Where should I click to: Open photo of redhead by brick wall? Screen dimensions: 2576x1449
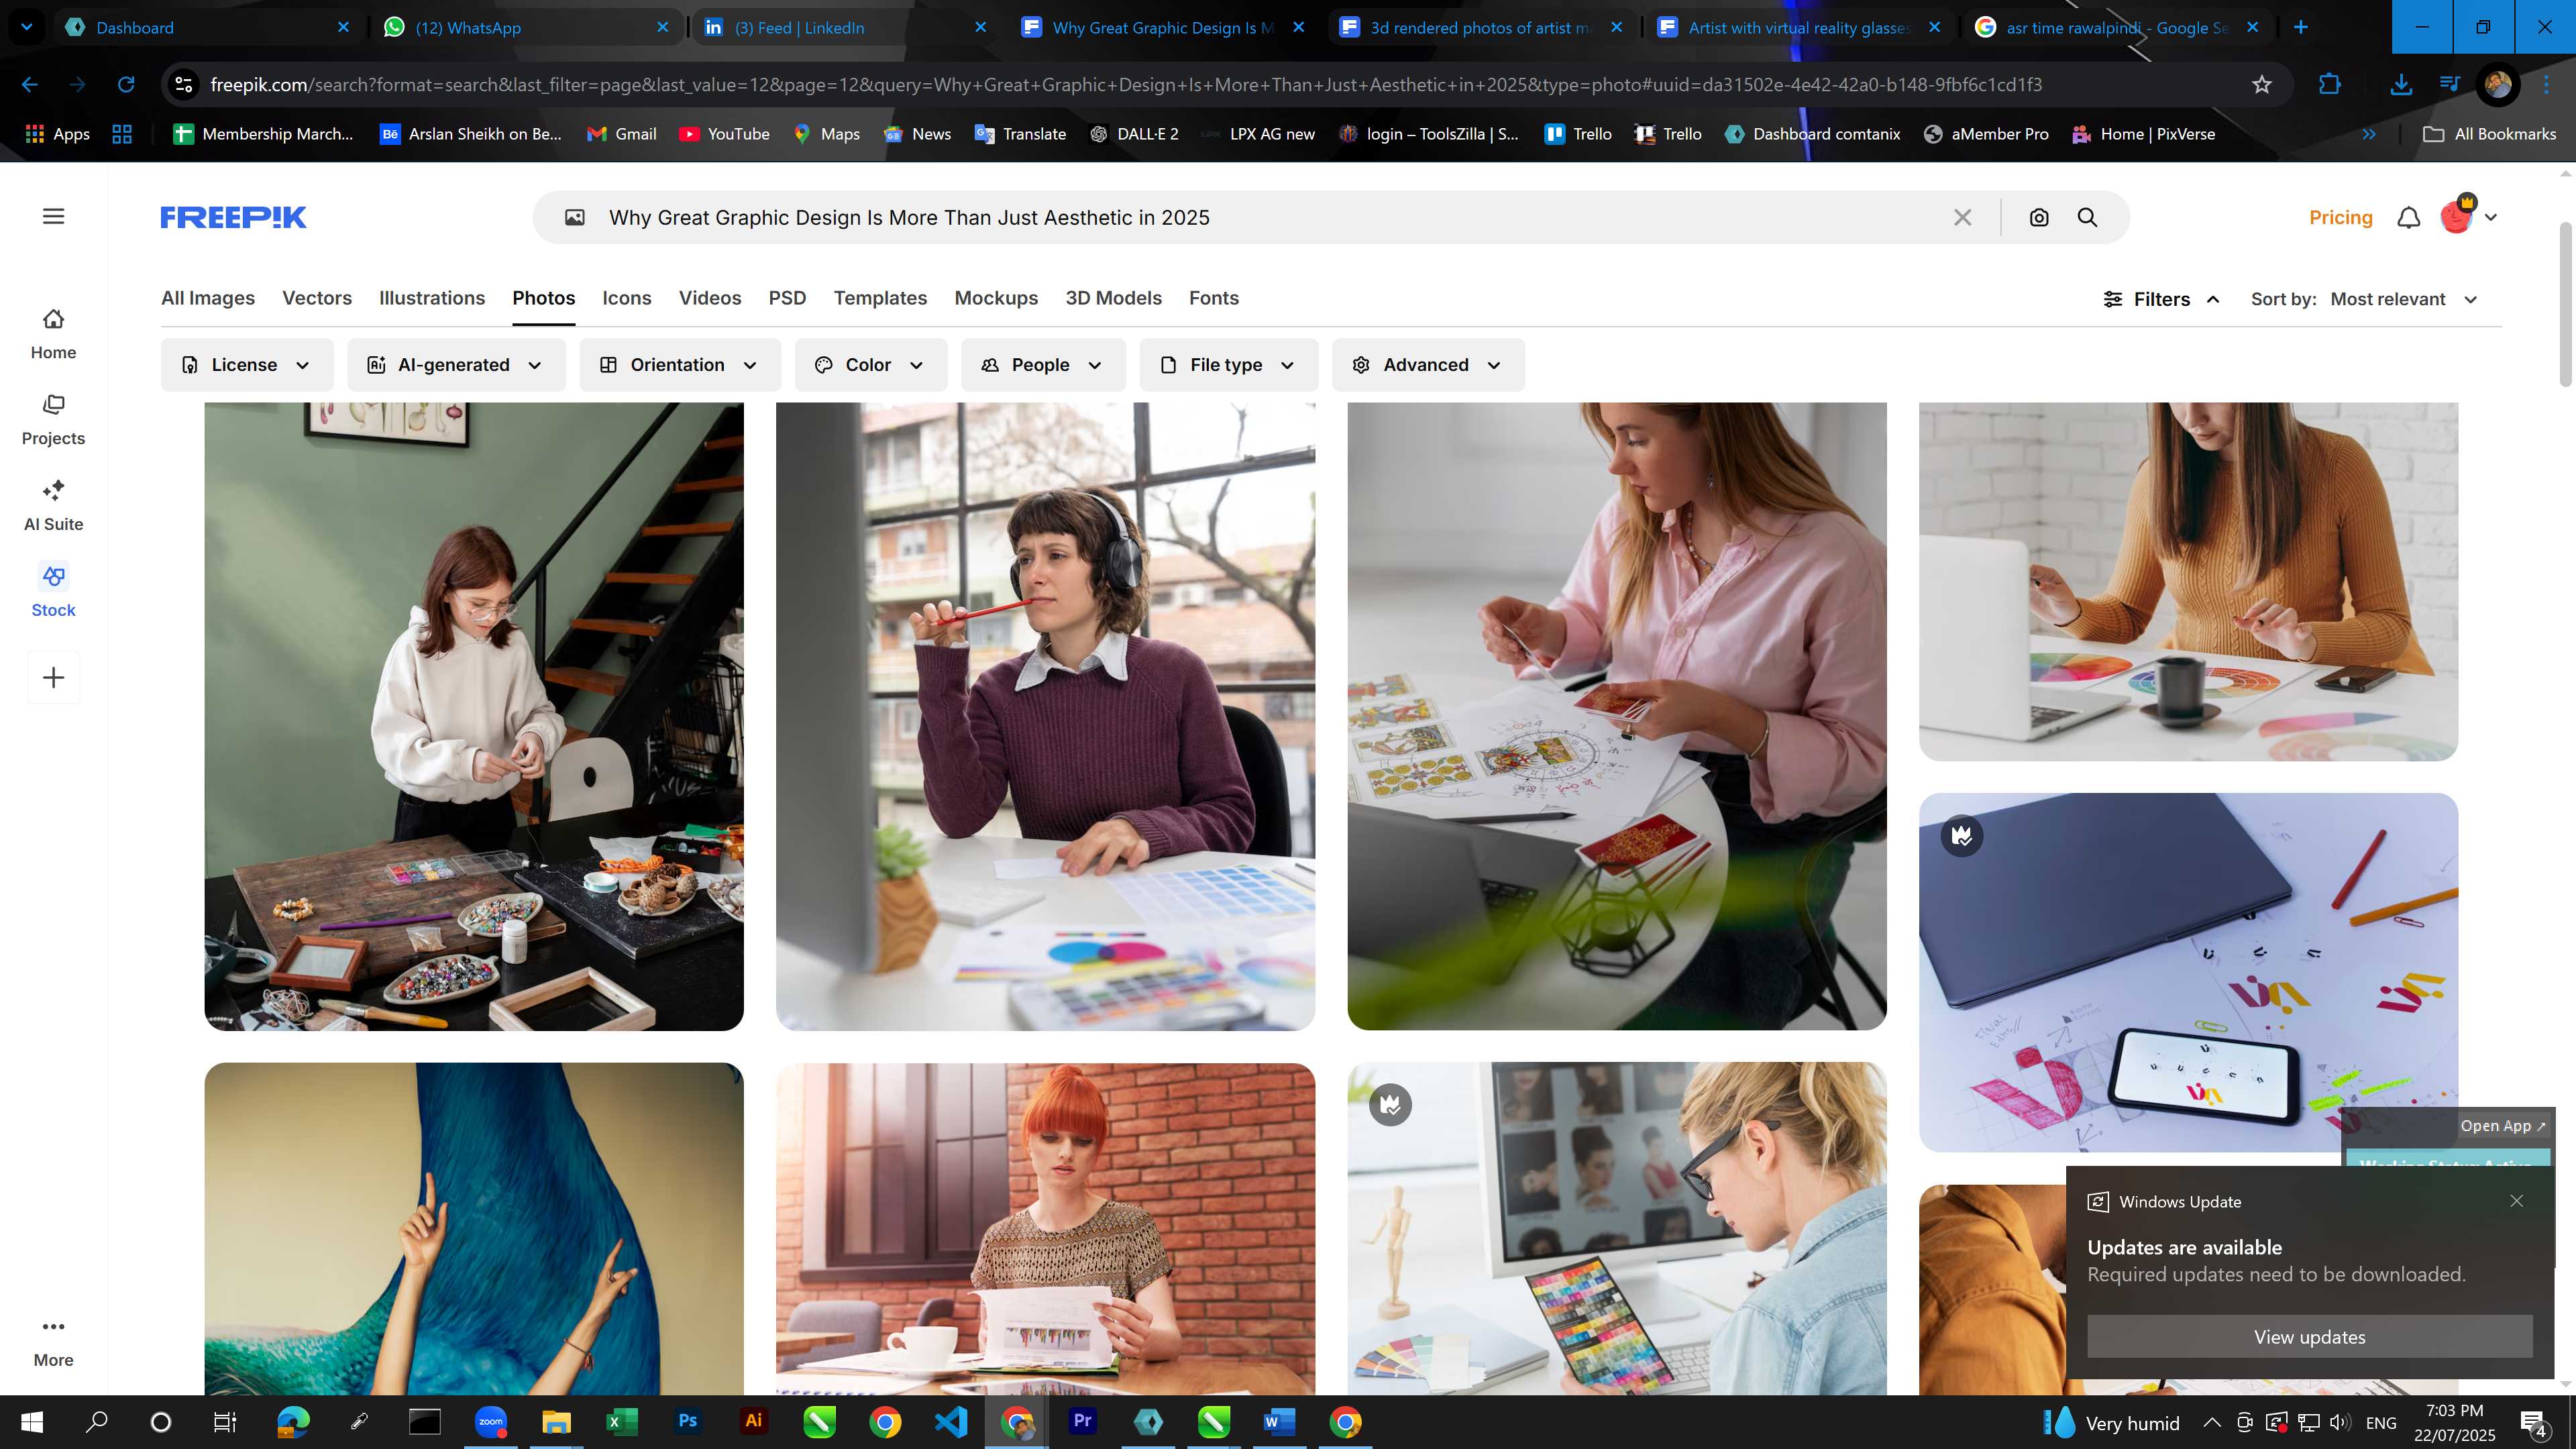coord(1045,1228)
